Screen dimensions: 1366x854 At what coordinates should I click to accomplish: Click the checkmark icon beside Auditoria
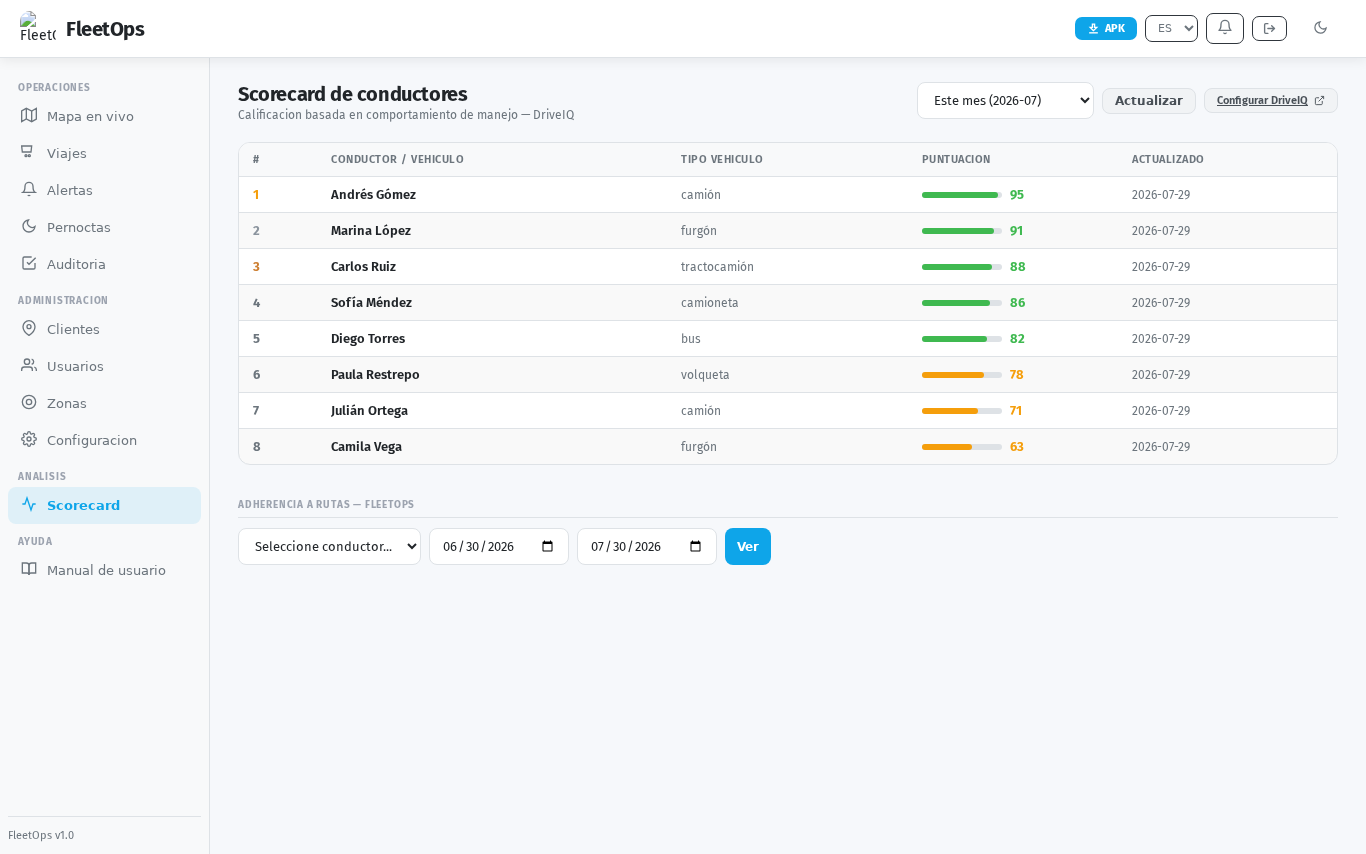click(29, 263)
